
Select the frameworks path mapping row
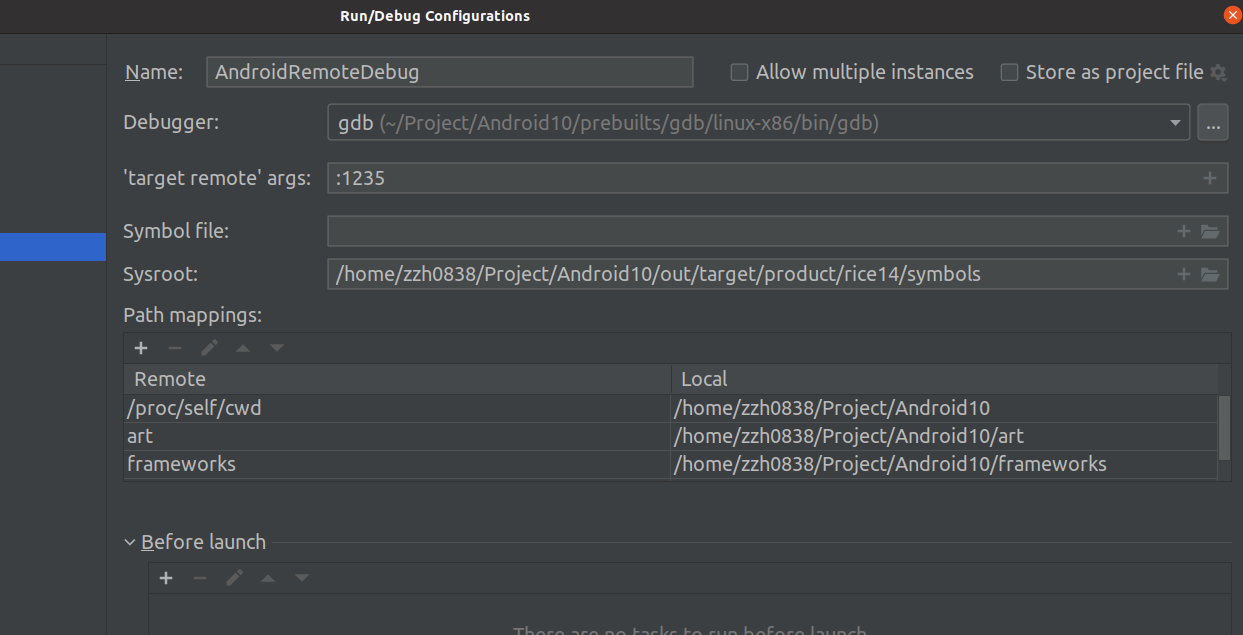[397, 464]
